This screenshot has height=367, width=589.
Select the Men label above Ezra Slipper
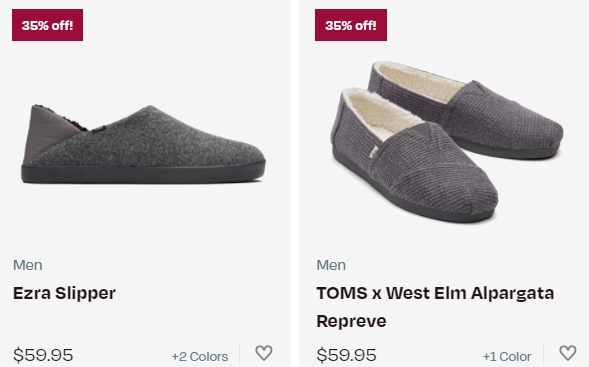tap(28, 265)
